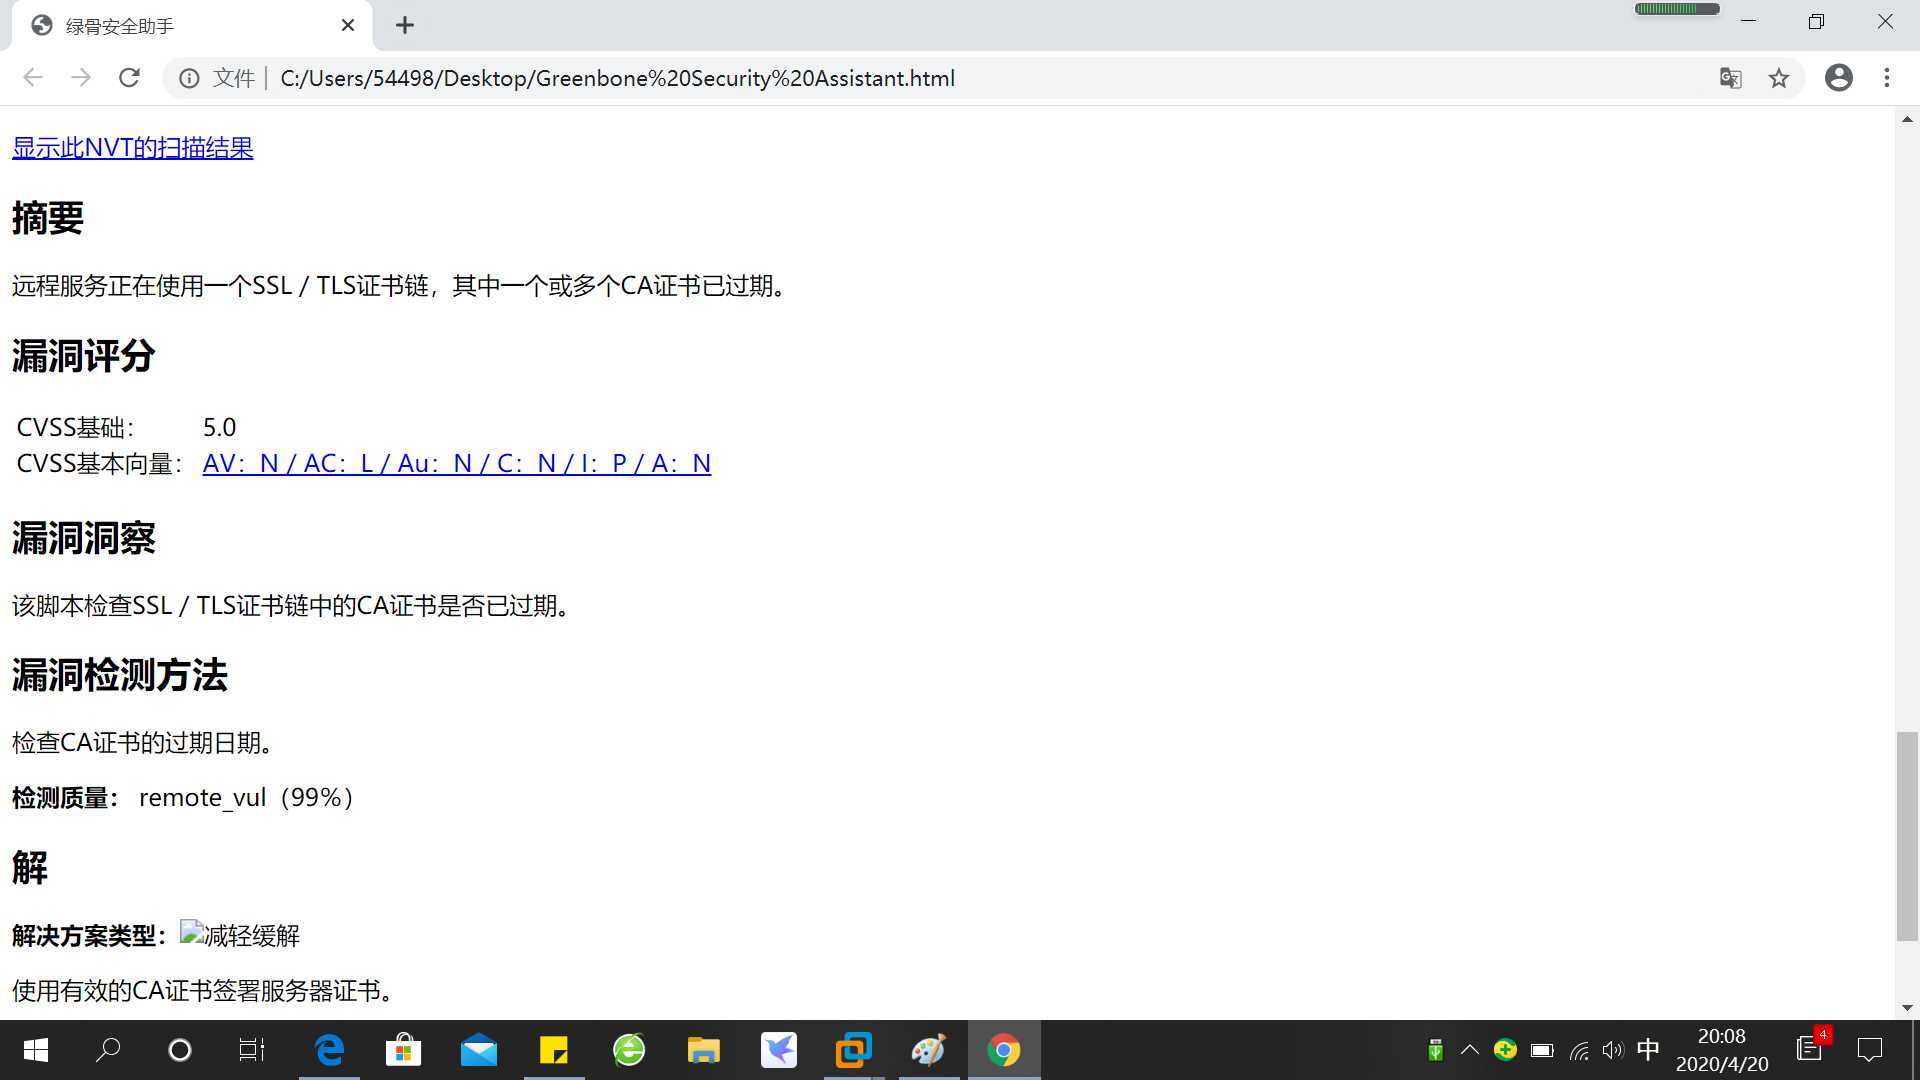Expand the system tray hidden icons chevron
The height and width of the screenshot is (1080, 1920).
1469,1050
